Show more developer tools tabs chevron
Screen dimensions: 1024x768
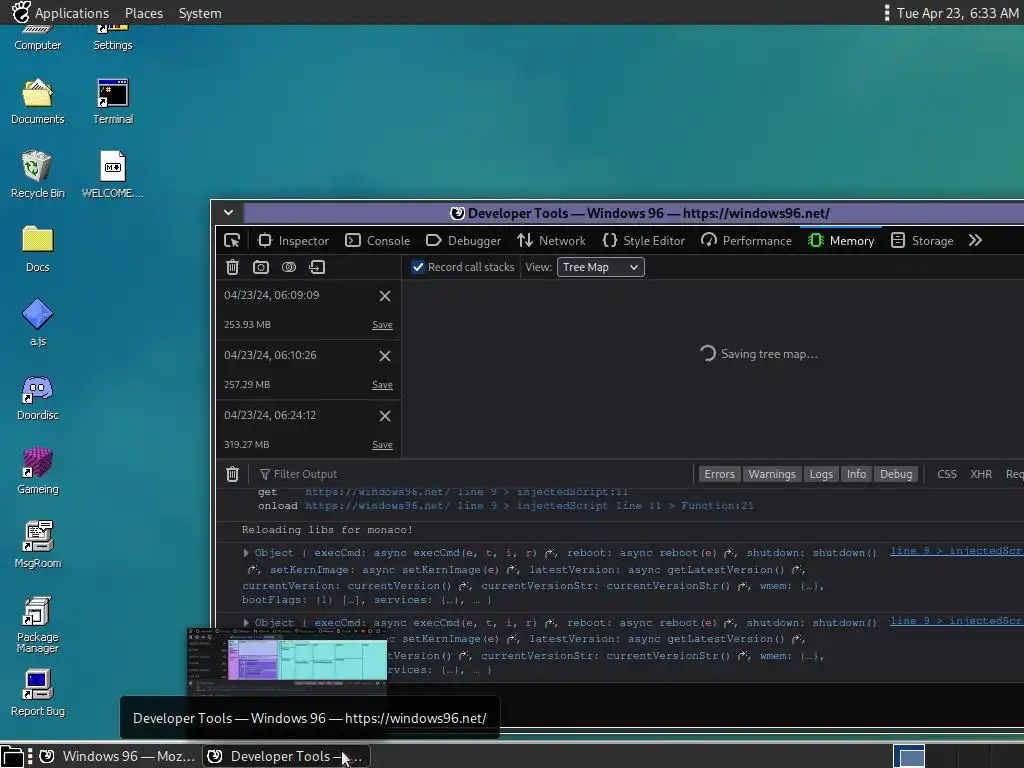tap(975, 240)
